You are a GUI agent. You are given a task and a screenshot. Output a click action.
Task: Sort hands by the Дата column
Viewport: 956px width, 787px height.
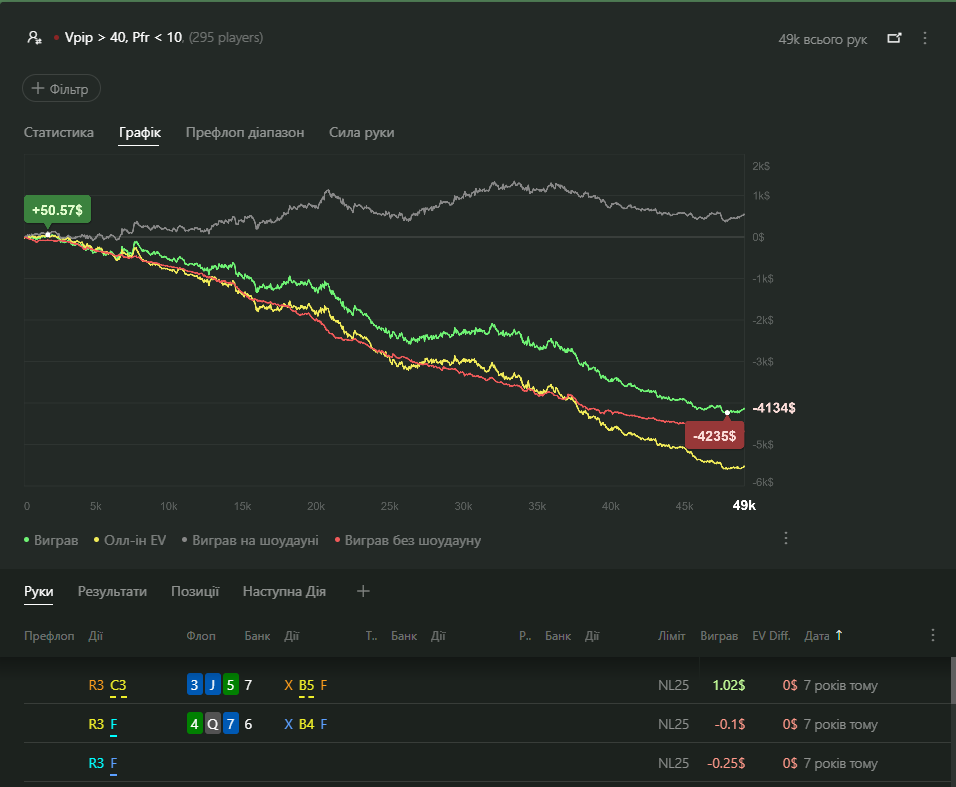pyautogui.click(x=816, y=636)
